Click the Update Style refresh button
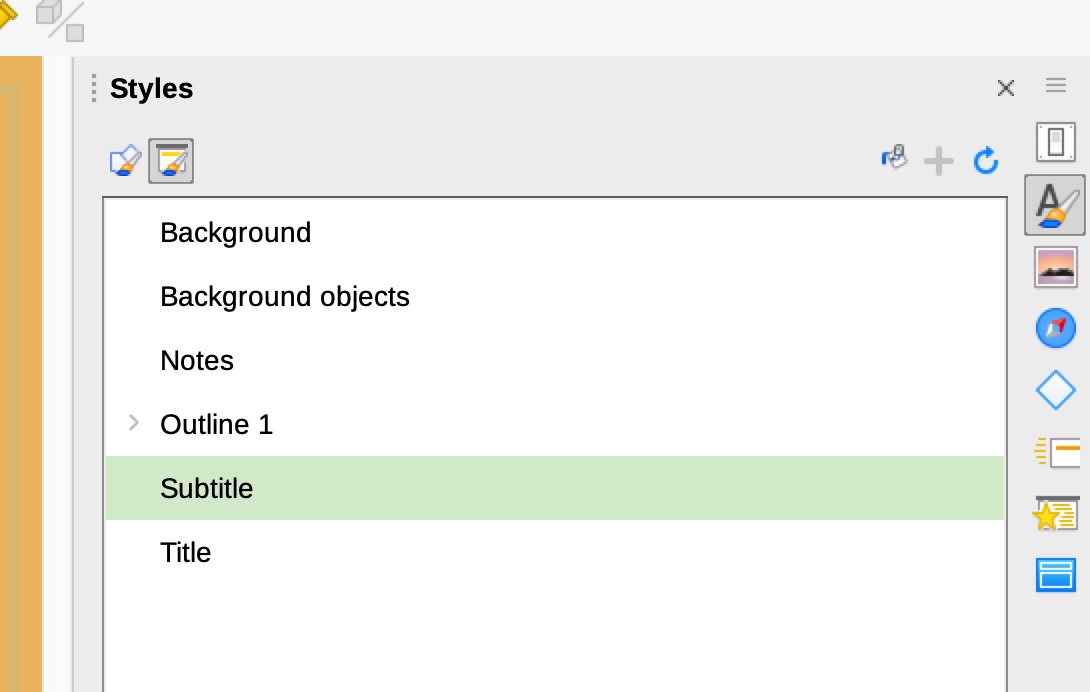 coord(986,159)
